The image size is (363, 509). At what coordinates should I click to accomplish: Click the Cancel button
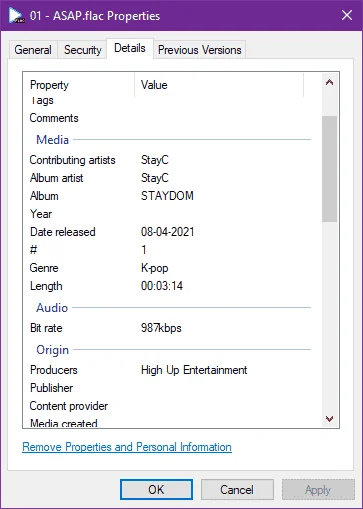[x=237, y=490]
